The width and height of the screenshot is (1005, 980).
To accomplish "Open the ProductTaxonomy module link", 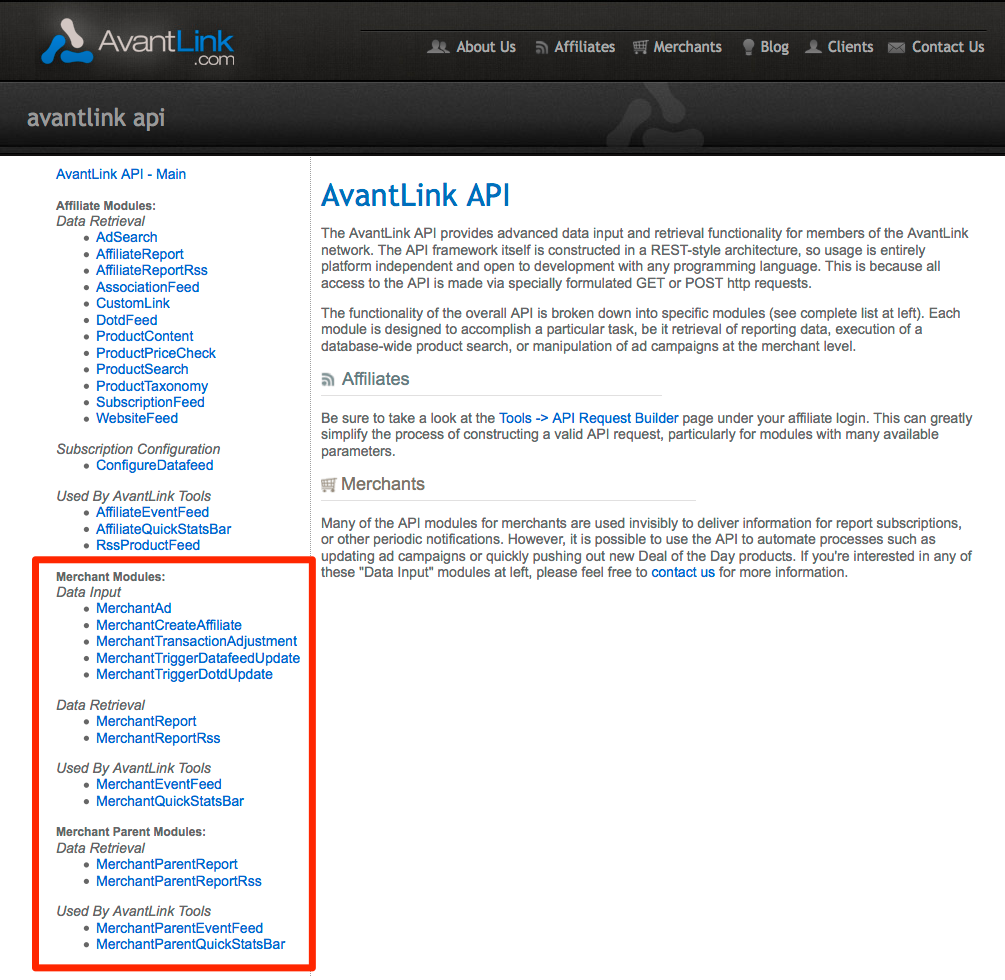I will pos(152,386).
